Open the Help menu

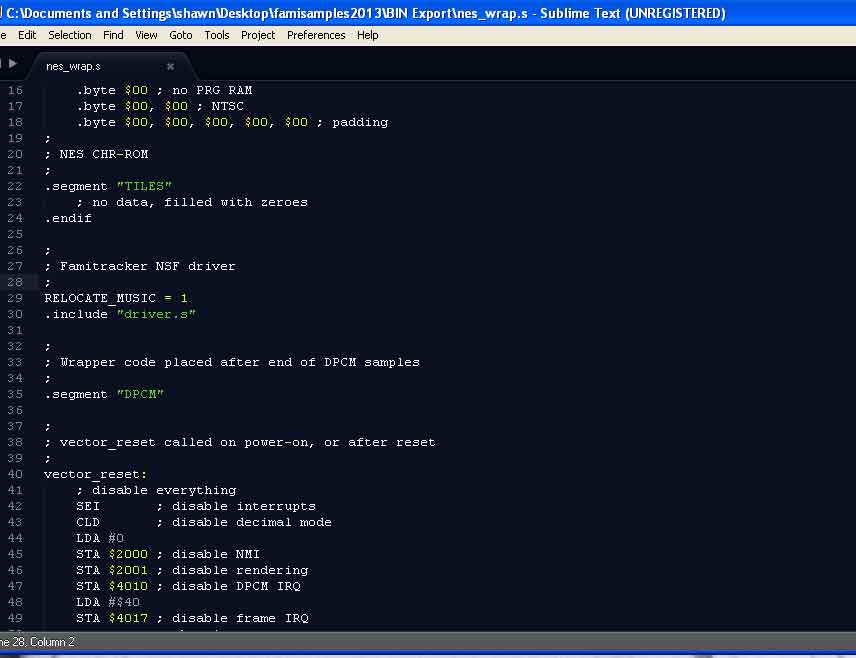(368, 35)
